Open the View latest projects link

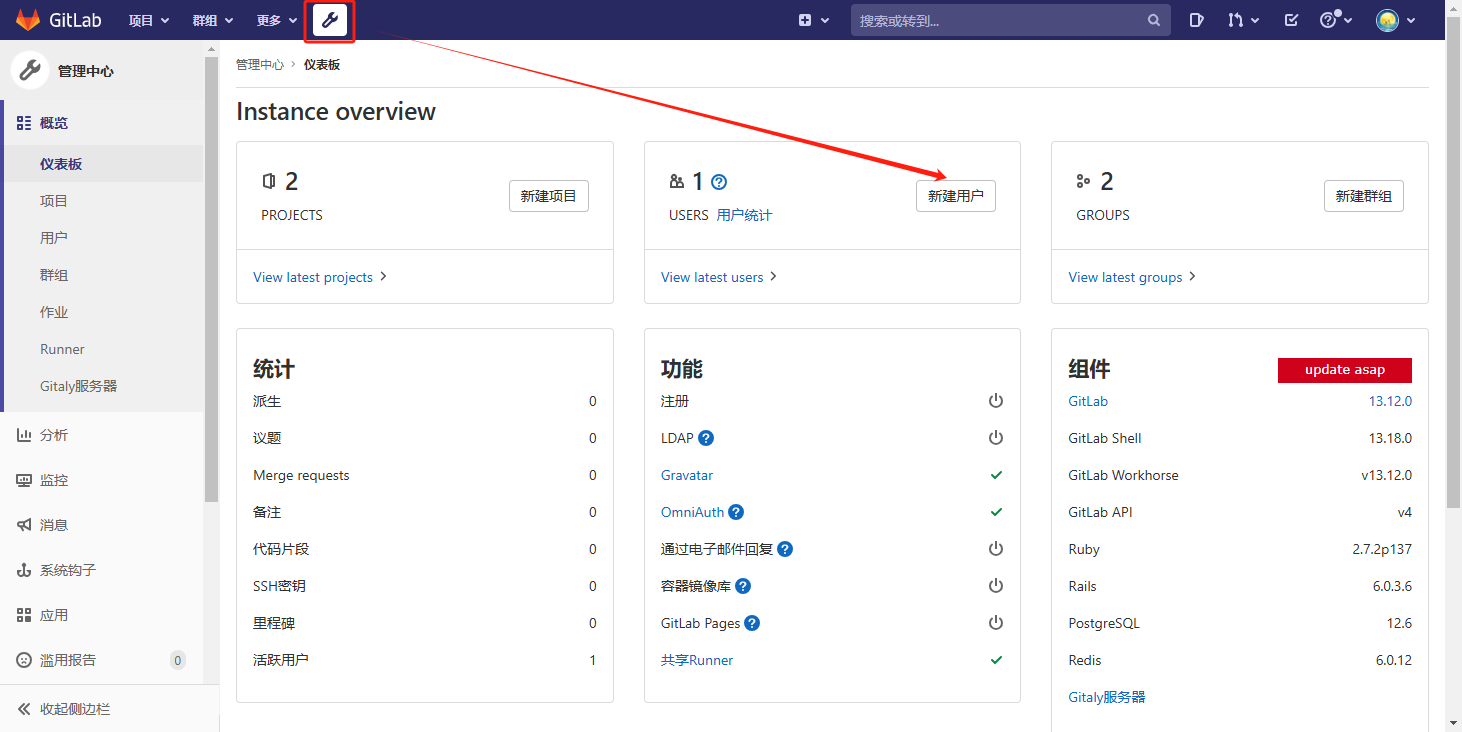point(313,277)
